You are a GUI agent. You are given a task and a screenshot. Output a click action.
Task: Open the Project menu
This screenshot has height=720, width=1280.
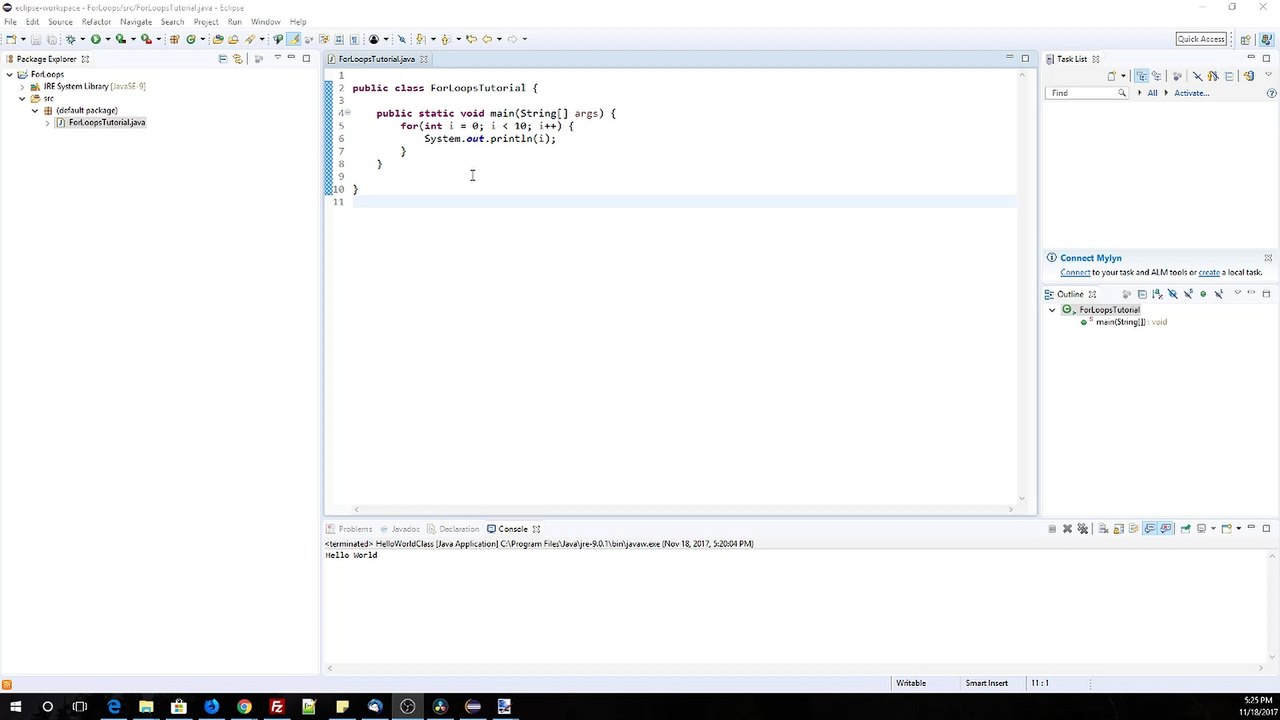(206, 21)
